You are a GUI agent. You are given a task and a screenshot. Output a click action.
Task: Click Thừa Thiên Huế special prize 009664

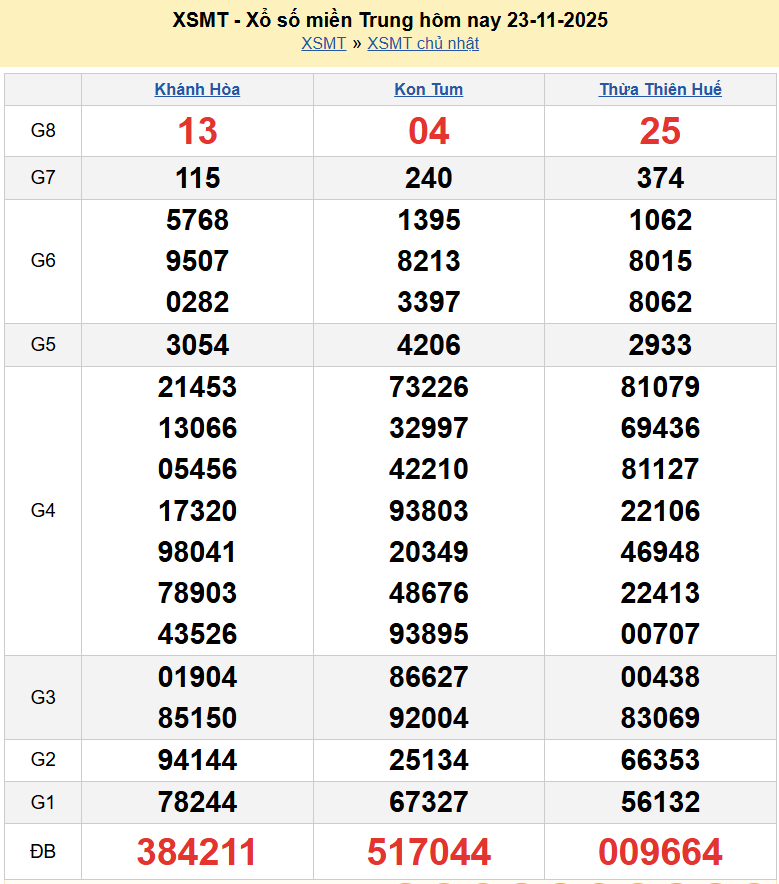point(660,852)
